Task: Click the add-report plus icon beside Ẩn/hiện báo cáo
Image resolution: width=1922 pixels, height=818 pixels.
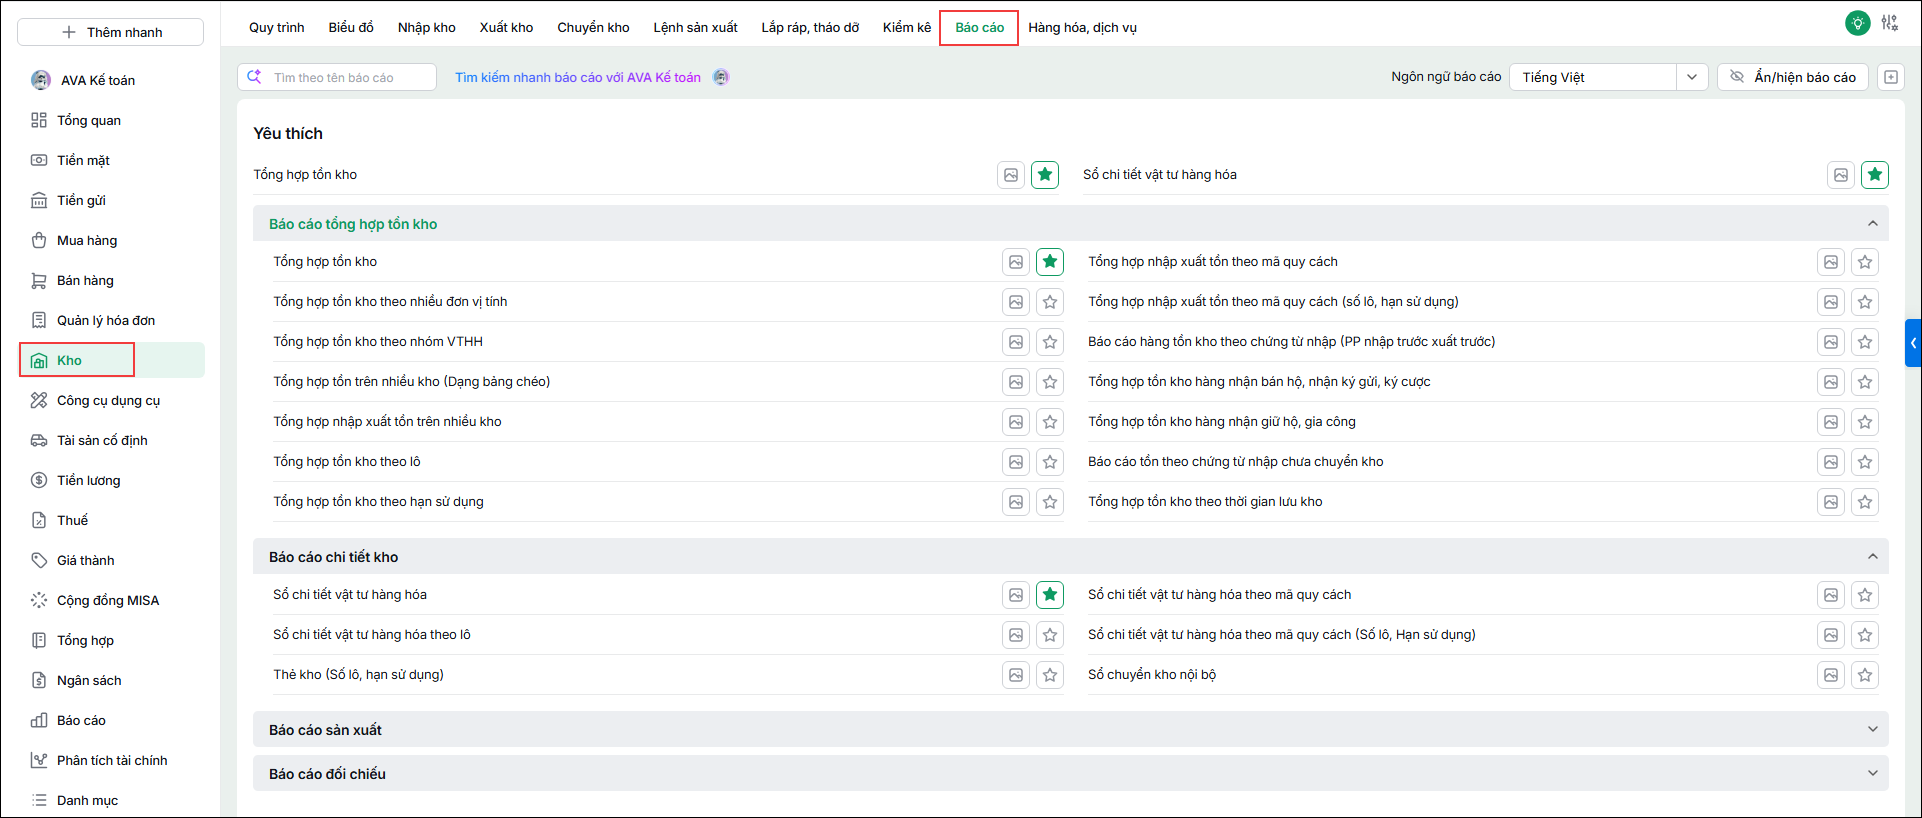Action: (x=1891, y=77)
